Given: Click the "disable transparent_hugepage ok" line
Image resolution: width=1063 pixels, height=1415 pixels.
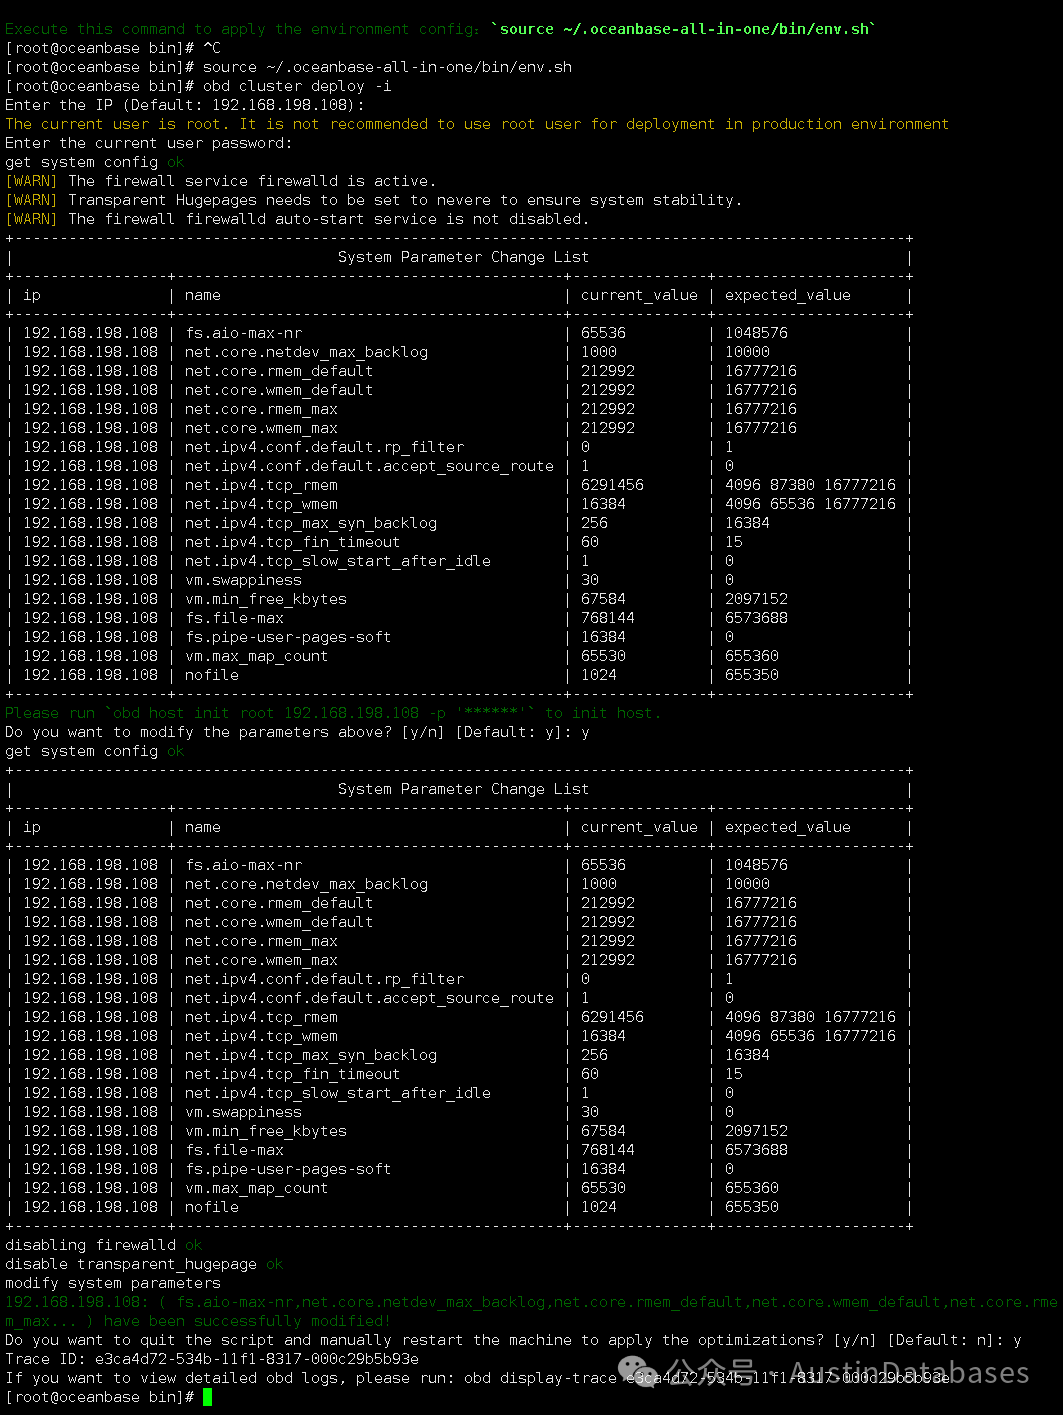Looking at the screenshot, I should 144,1264.
